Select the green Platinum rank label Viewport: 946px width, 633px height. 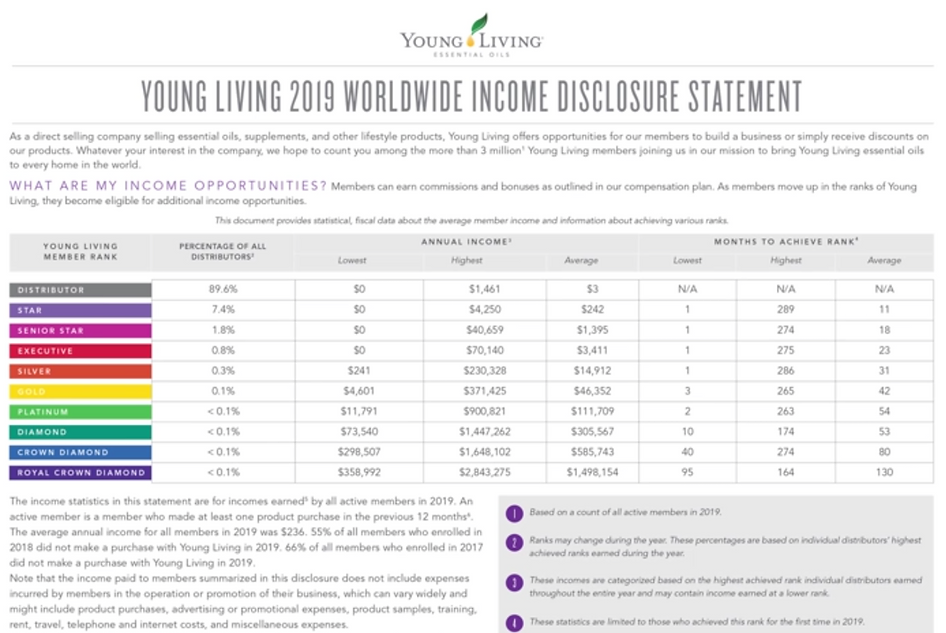tap(80, 412)
